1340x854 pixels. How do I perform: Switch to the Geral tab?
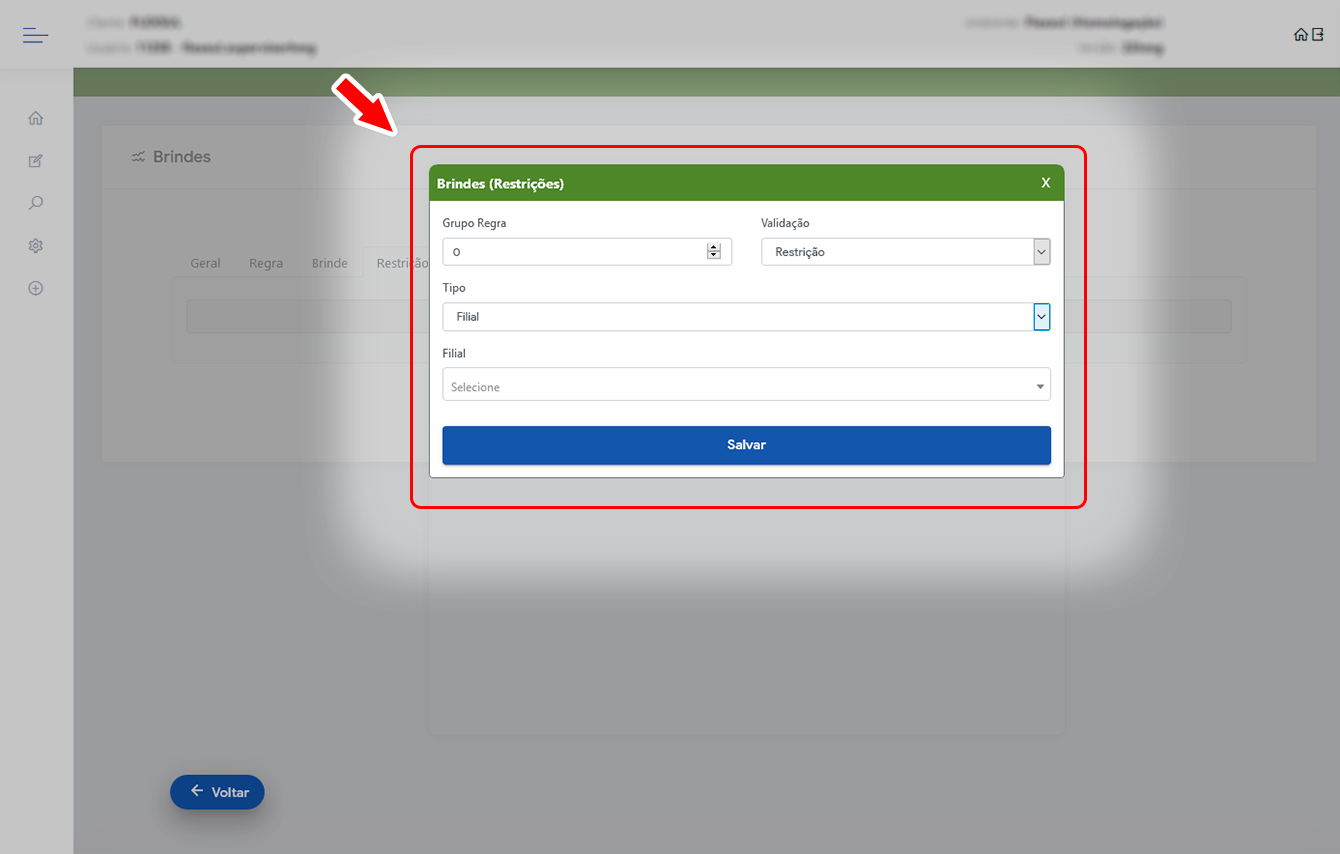point(205,263)
